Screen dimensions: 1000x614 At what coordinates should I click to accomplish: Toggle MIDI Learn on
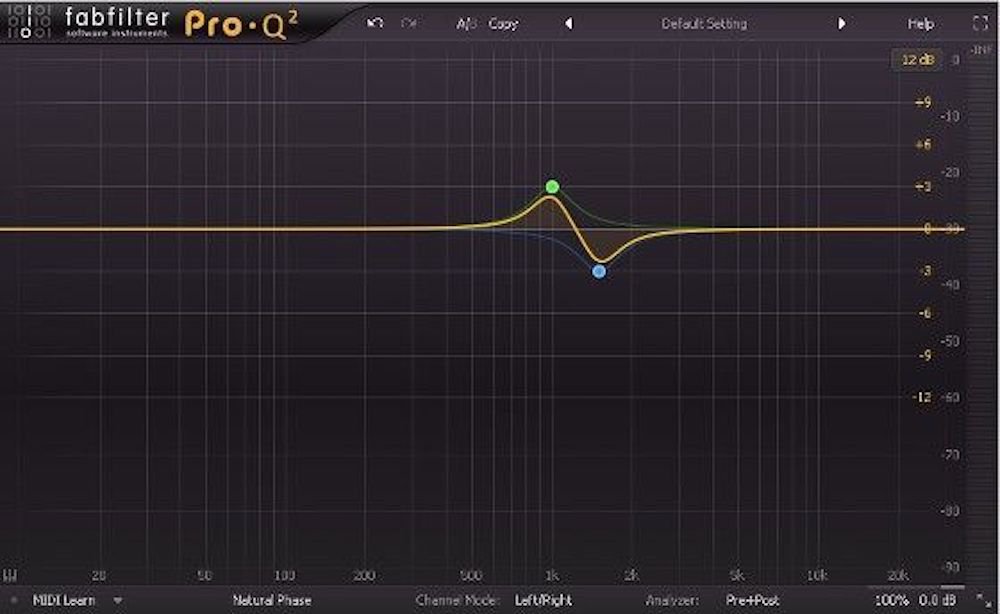click(64, 601)
